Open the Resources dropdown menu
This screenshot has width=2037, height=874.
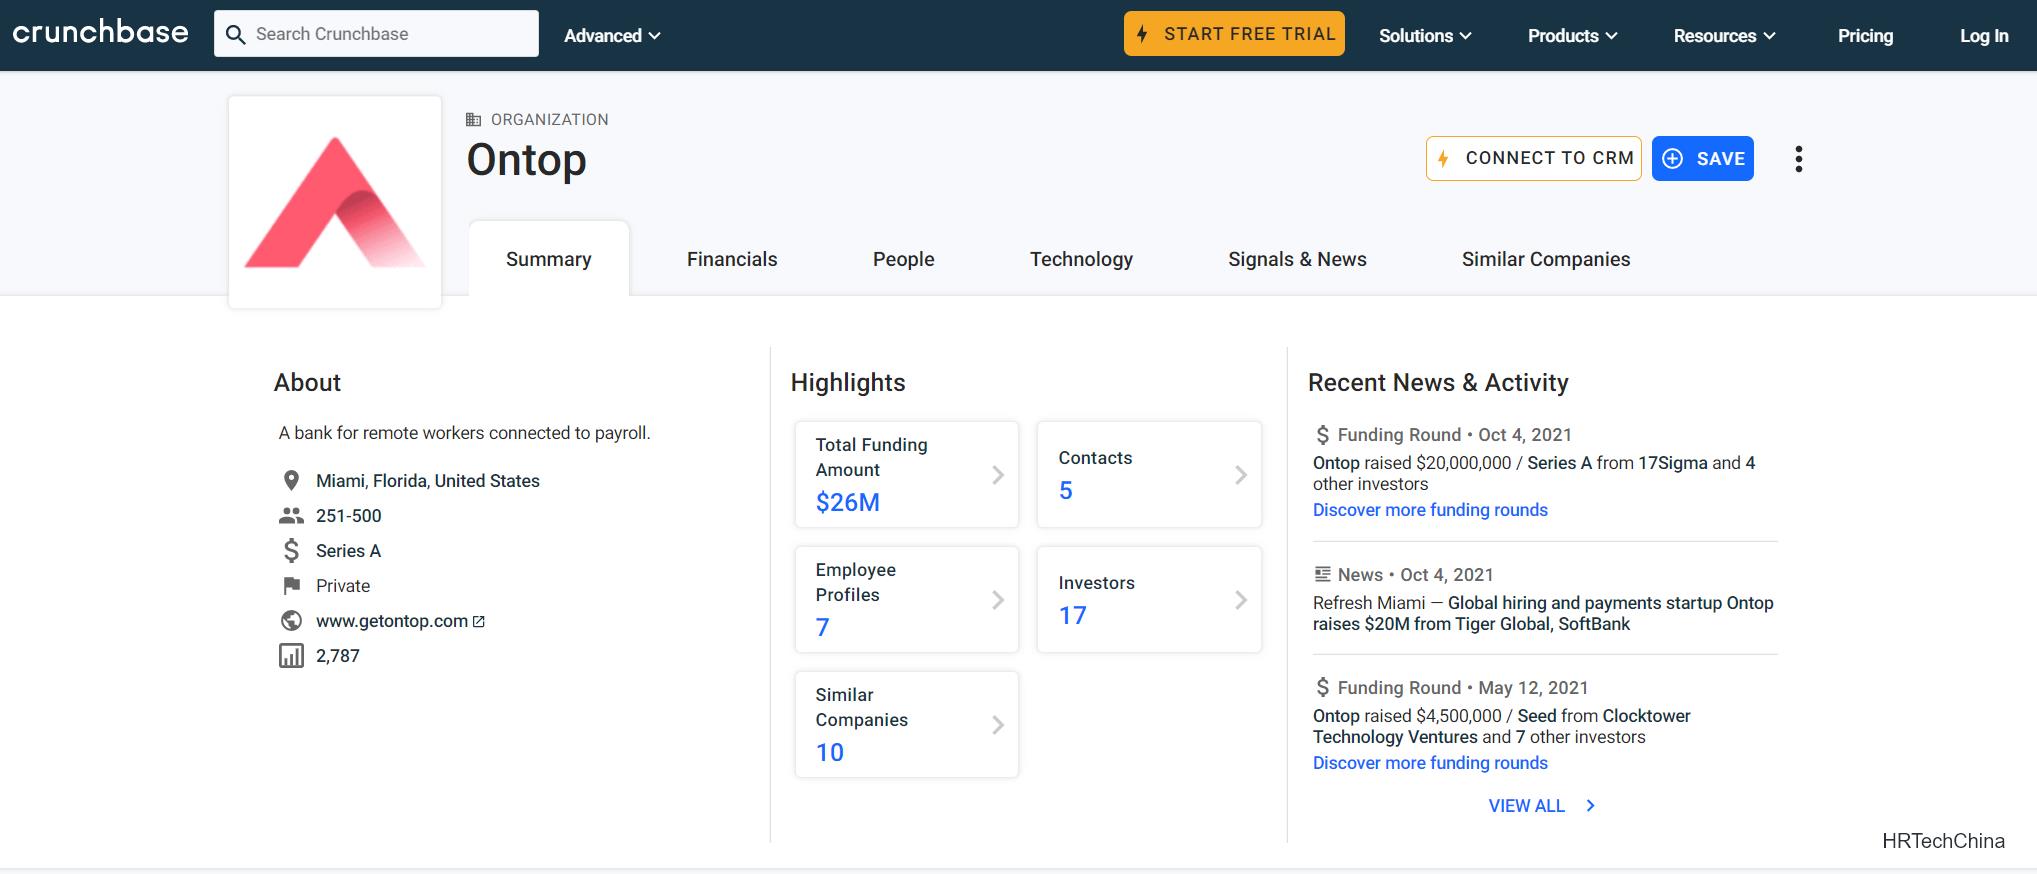coord(1724,36)
